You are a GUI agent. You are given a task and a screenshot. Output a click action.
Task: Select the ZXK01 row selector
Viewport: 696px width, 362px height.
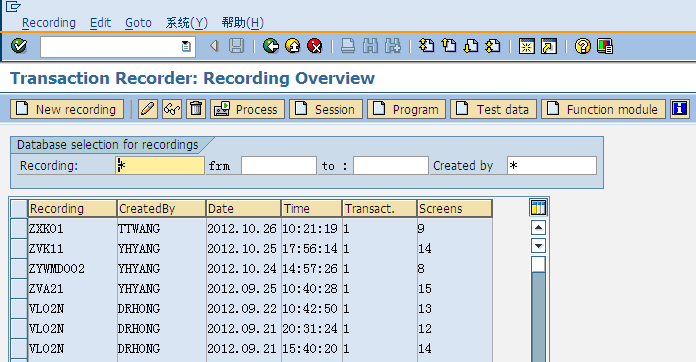point(19,228)
